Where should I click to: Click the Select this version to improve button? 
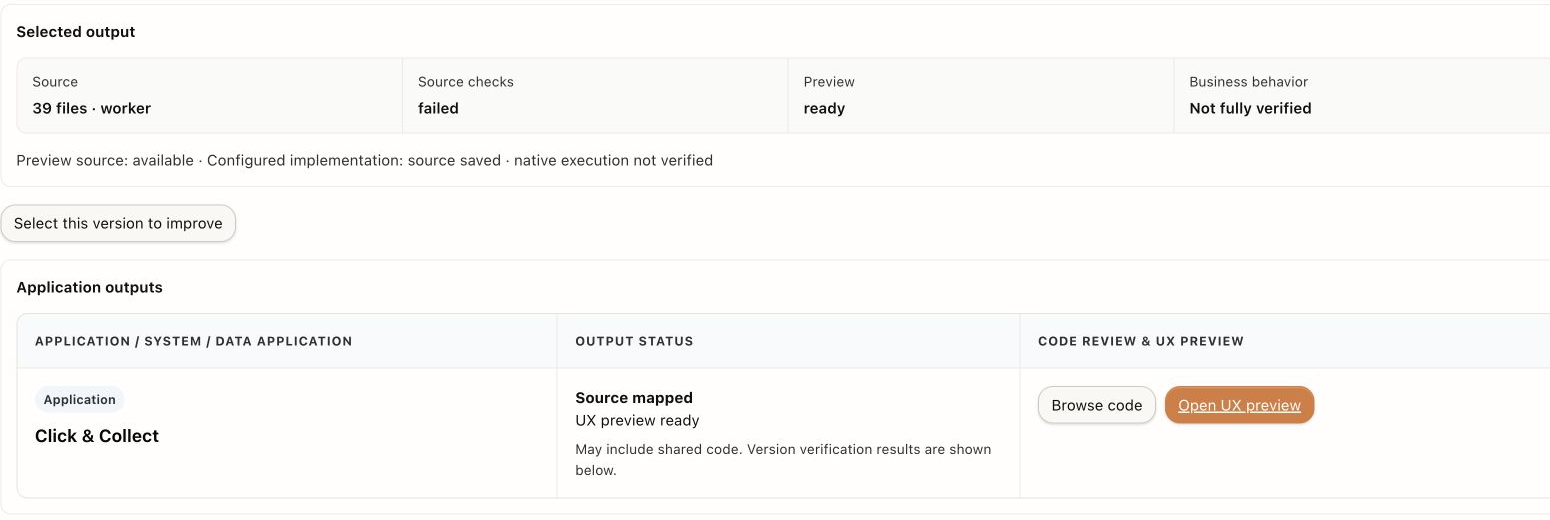point(118,223)
